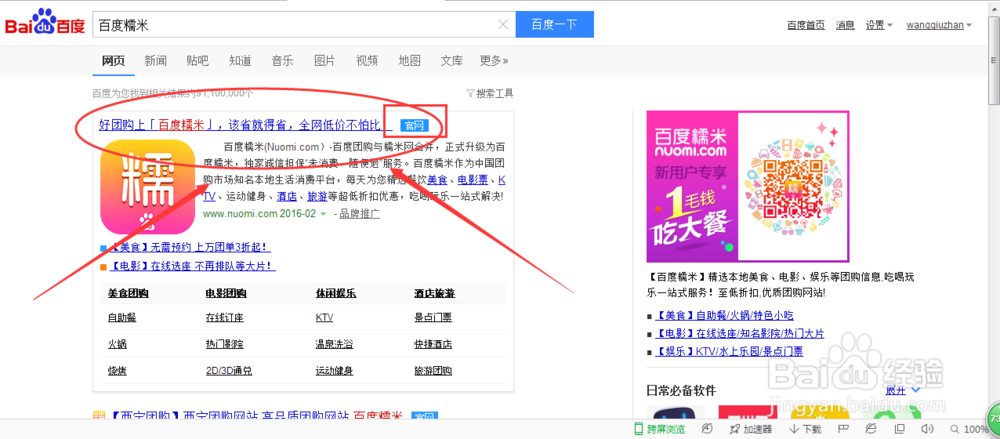Open the 温泉洗浴 table link
Image resolution: width=1000 pixels, height=439 pixels.
(x=334, y=344)
